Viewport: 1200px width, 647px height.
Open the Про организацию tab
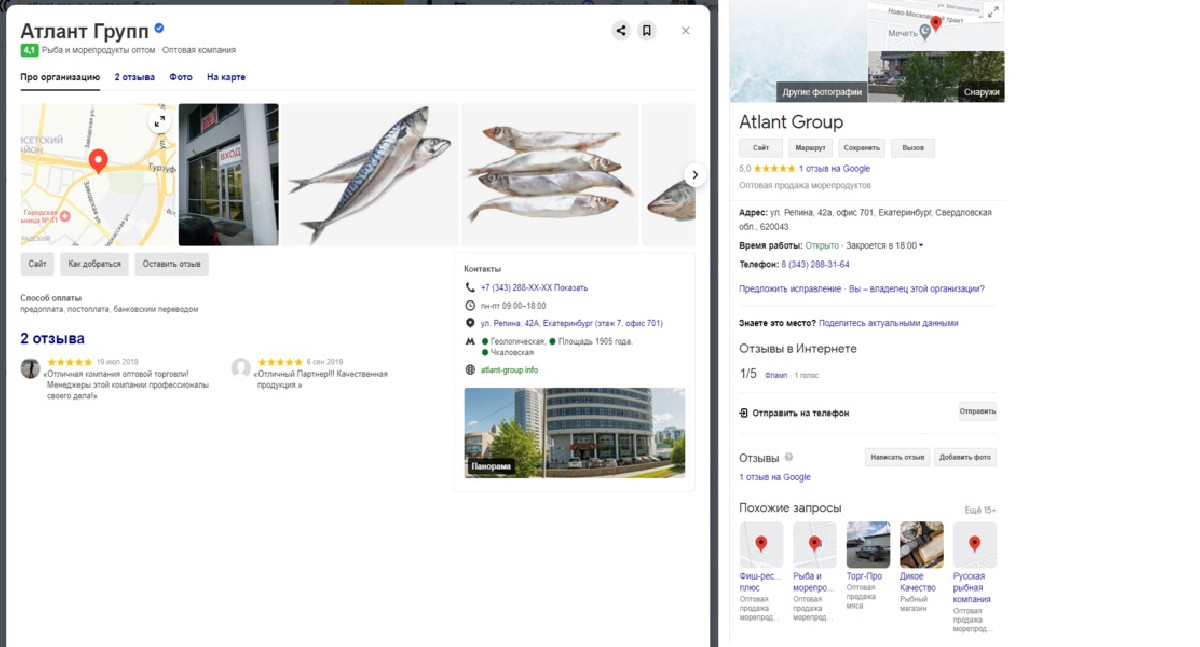pyautogui.click(x=60, y=77)
